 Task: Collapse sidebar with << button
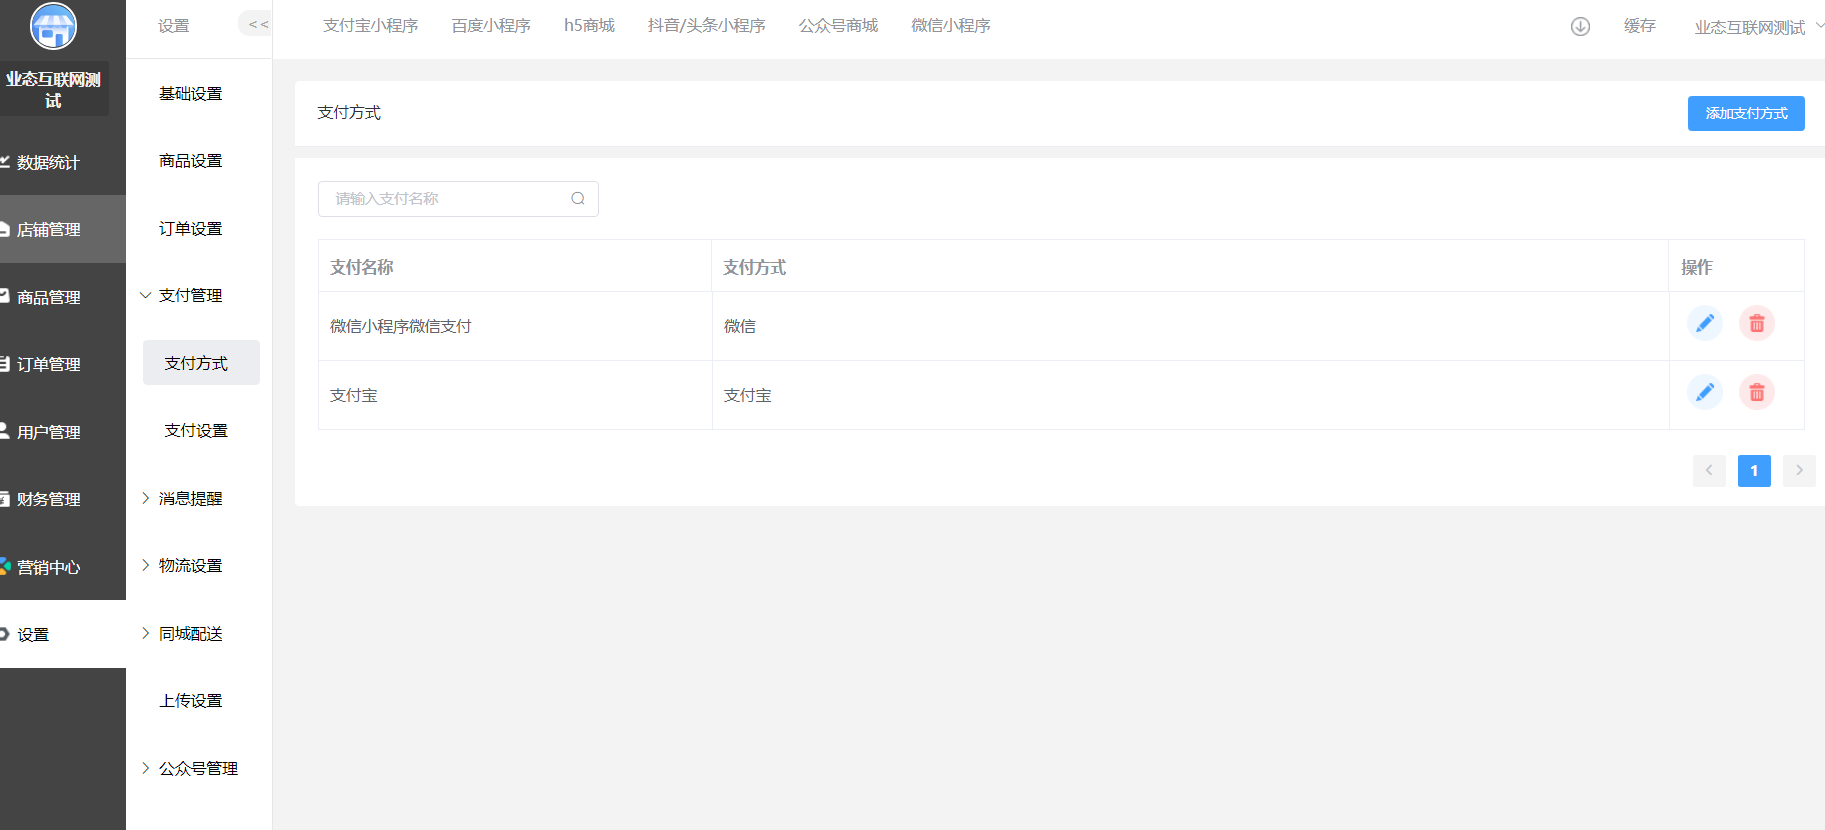257,24
